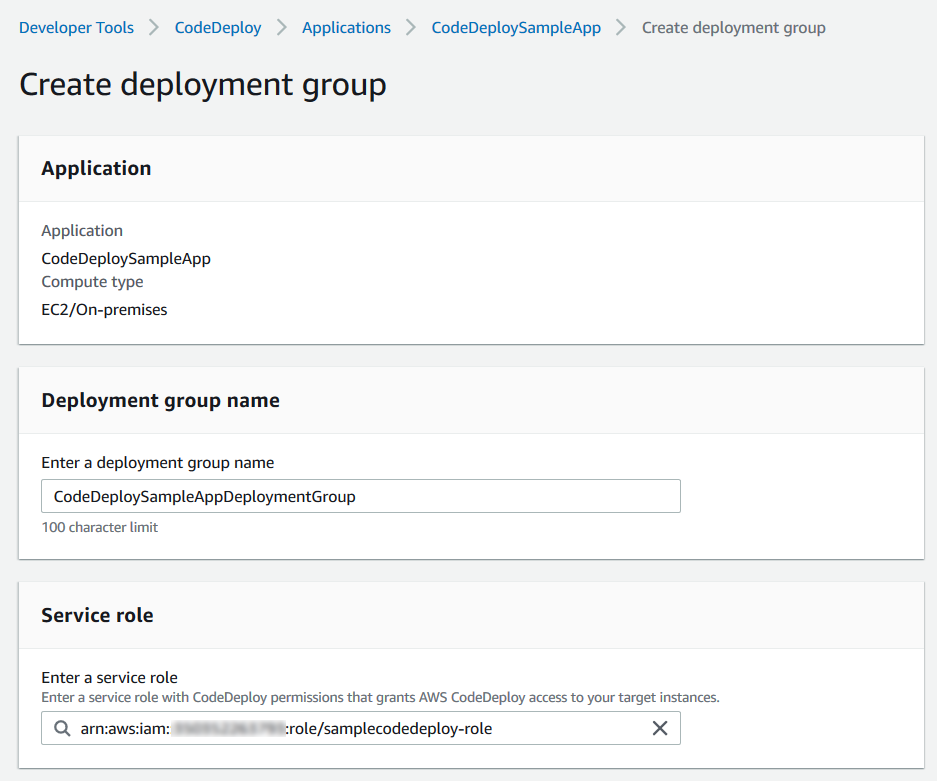Click Enter a service role label
Image resolution: width=937 pixels, height=781 pixels.
pos(109,678)
